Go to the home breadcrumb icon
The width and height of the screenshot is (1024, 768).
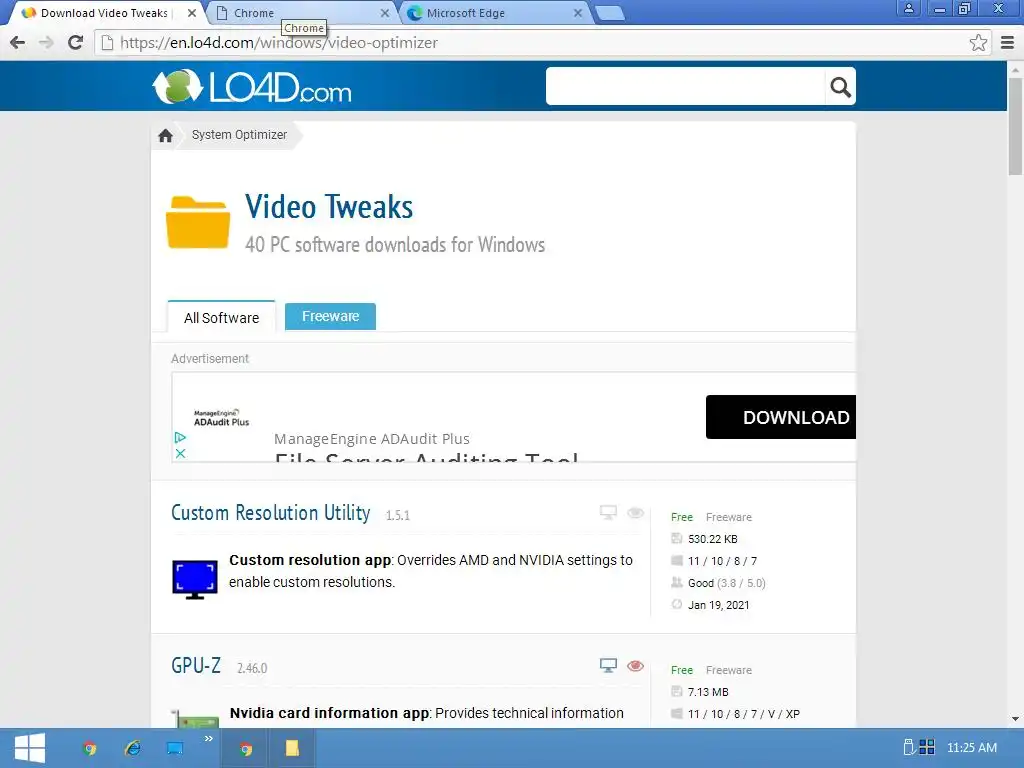tap(165, 135)
